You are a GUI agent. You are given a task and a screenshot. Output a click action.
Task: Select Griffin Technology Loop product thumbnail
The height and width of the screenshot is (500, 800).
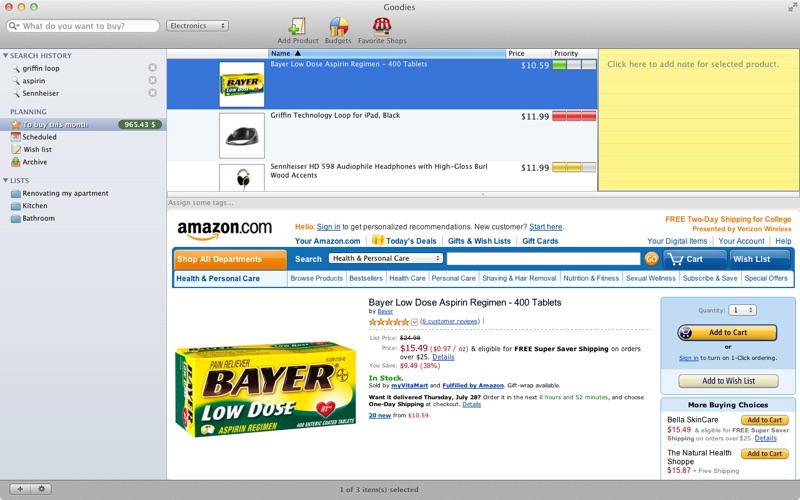coord(242,135)
